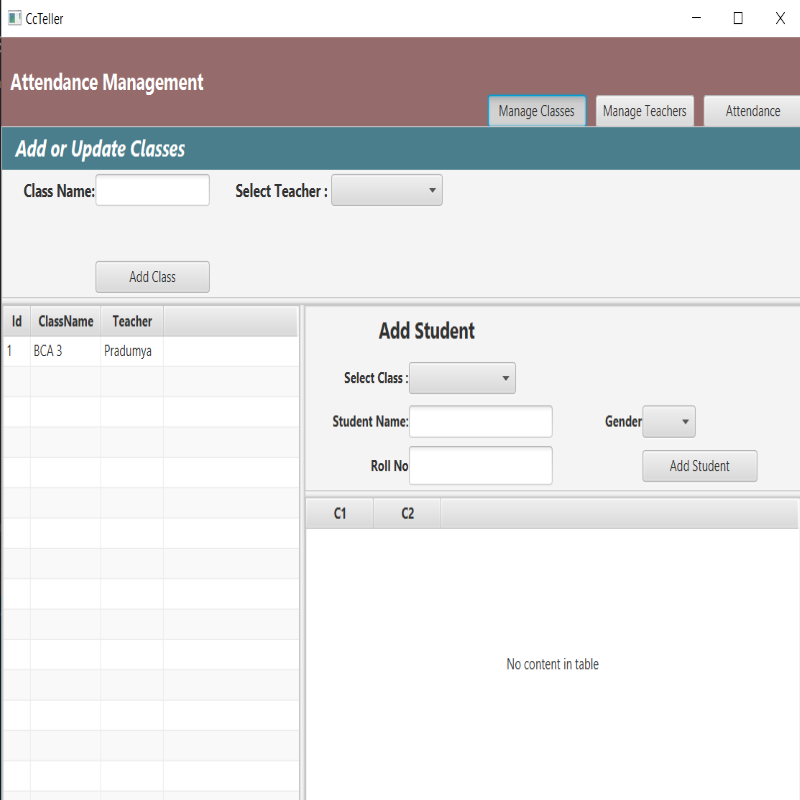The image size is (800, 800).
Task: Select the Roll No input box
Action: coord(481,466)
